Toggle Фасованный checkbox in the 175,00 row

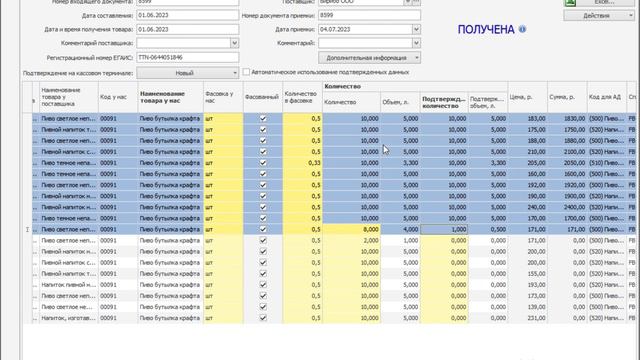click(x=263, y=129)
